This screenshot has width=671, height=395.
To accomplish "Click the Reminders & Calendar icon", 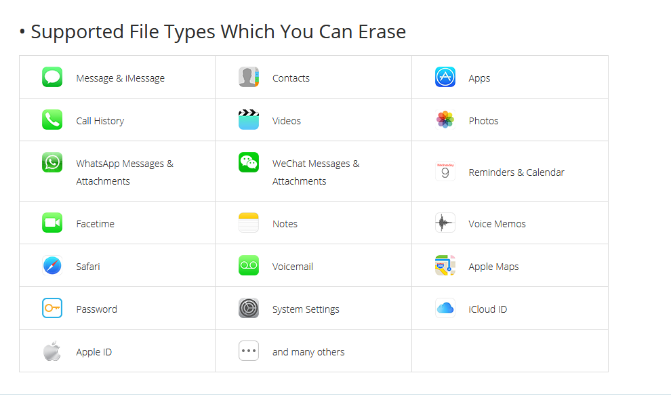I will tap(445, 171).
